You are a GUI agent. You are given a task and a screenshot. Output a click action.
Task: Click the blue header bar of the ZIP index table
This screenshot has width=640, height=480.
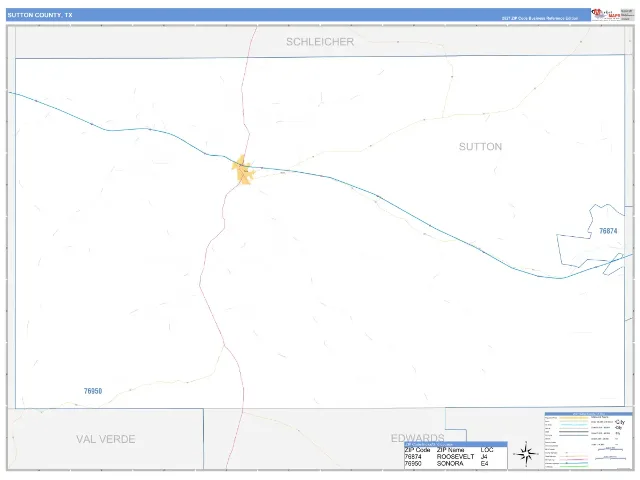coord(456,444)
